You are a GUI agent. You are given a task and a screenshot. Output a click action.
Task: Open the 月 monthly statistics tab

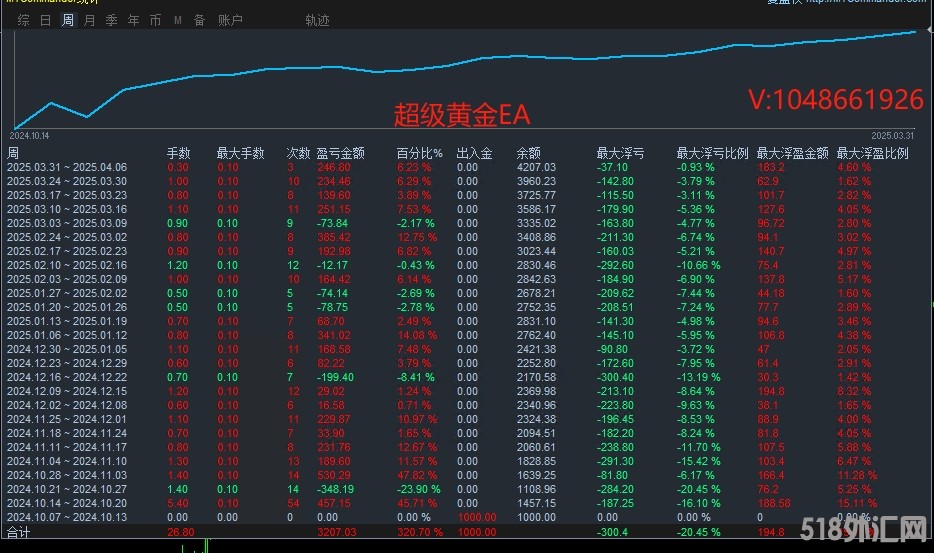click(x=90, y=20)
